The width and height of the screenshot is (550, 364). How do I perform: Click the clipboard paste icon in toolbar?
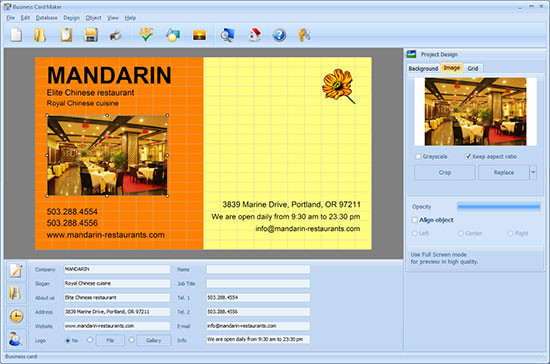(66, 35)
